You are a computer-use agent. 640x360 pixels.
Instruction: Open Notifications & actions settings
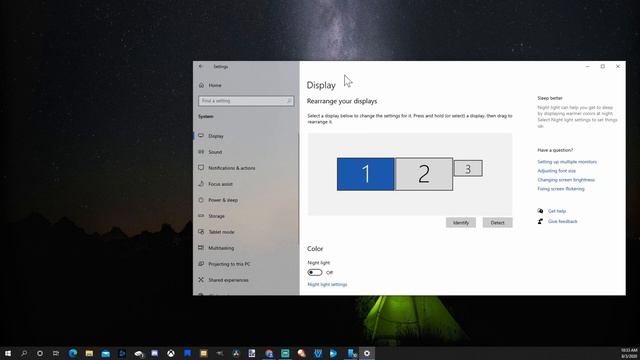click(x=232, y=168)
